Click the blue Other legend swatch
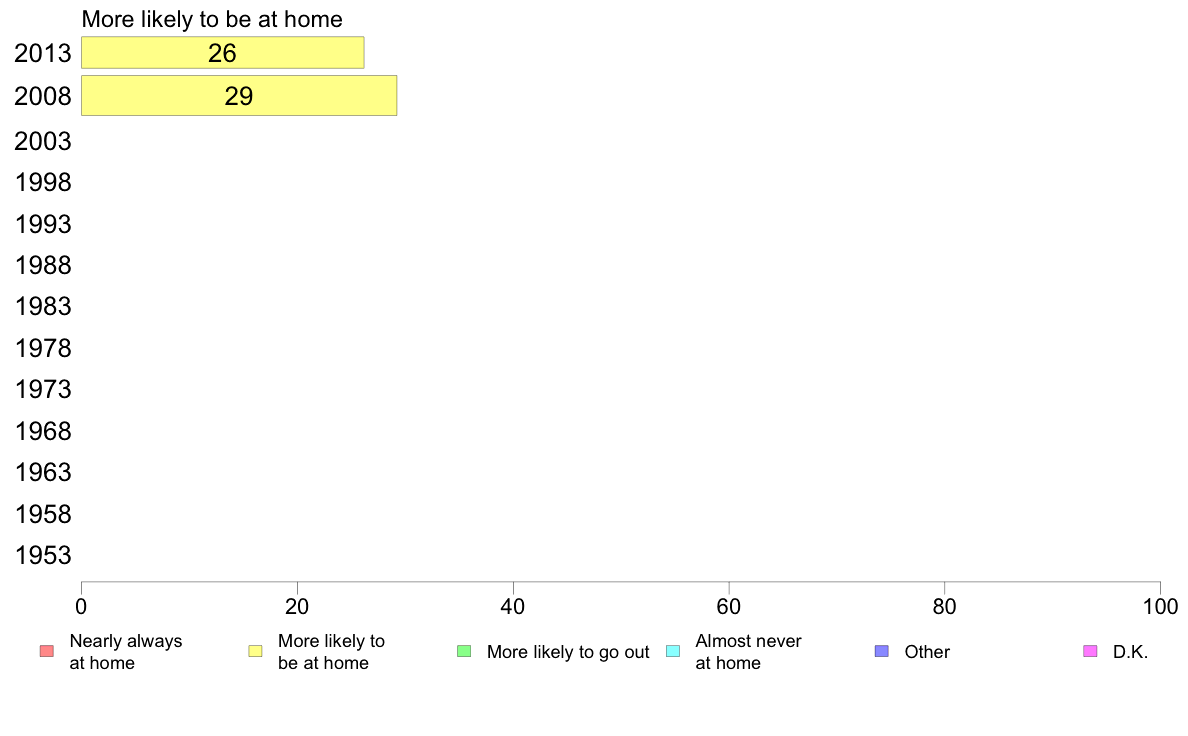This screenshot has width=1188, height=736. (881, 651)
